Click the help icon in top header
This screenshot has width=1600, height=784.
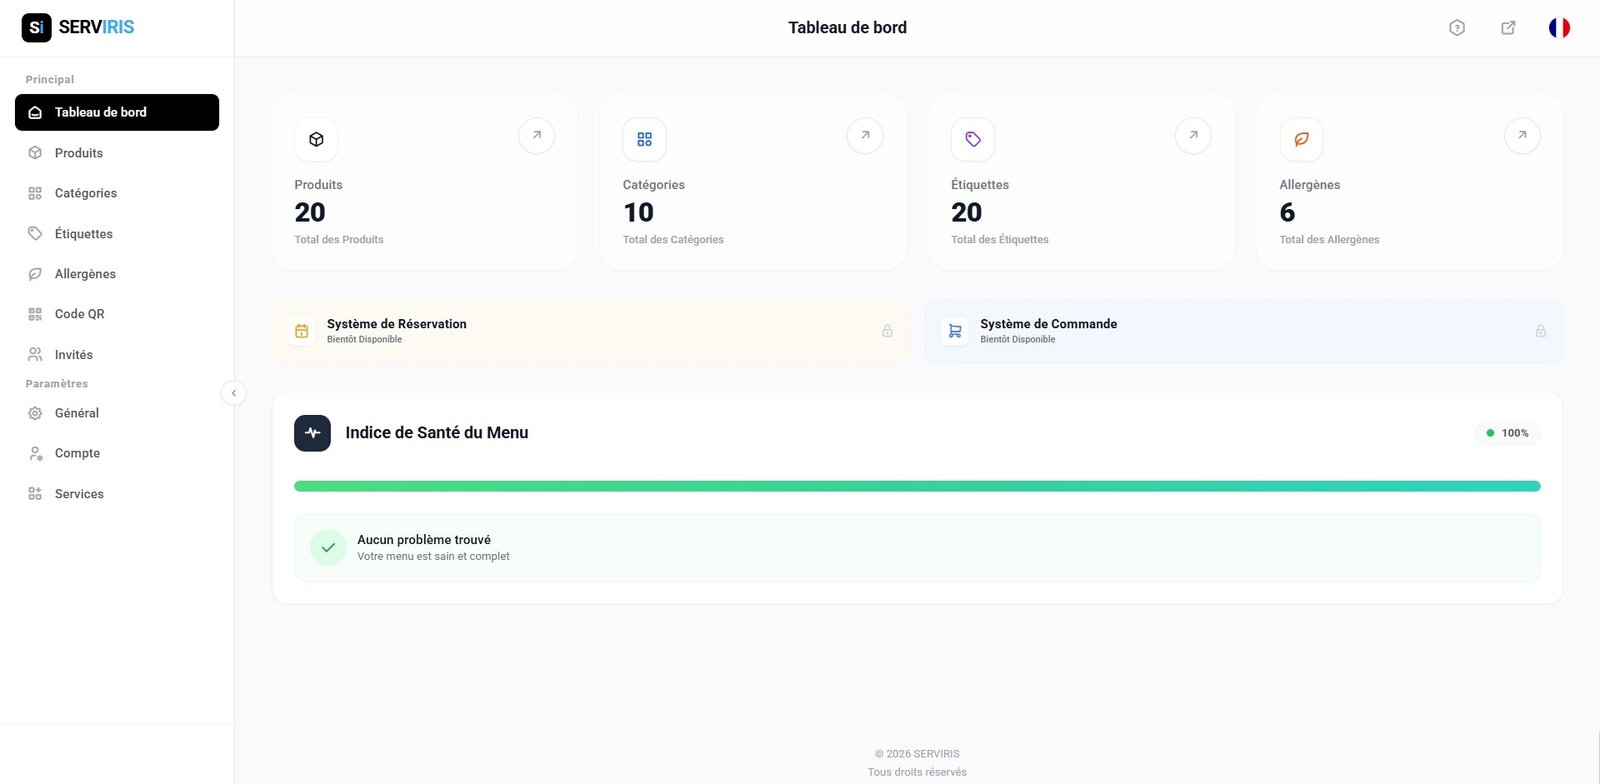[x=1457, y=28]
